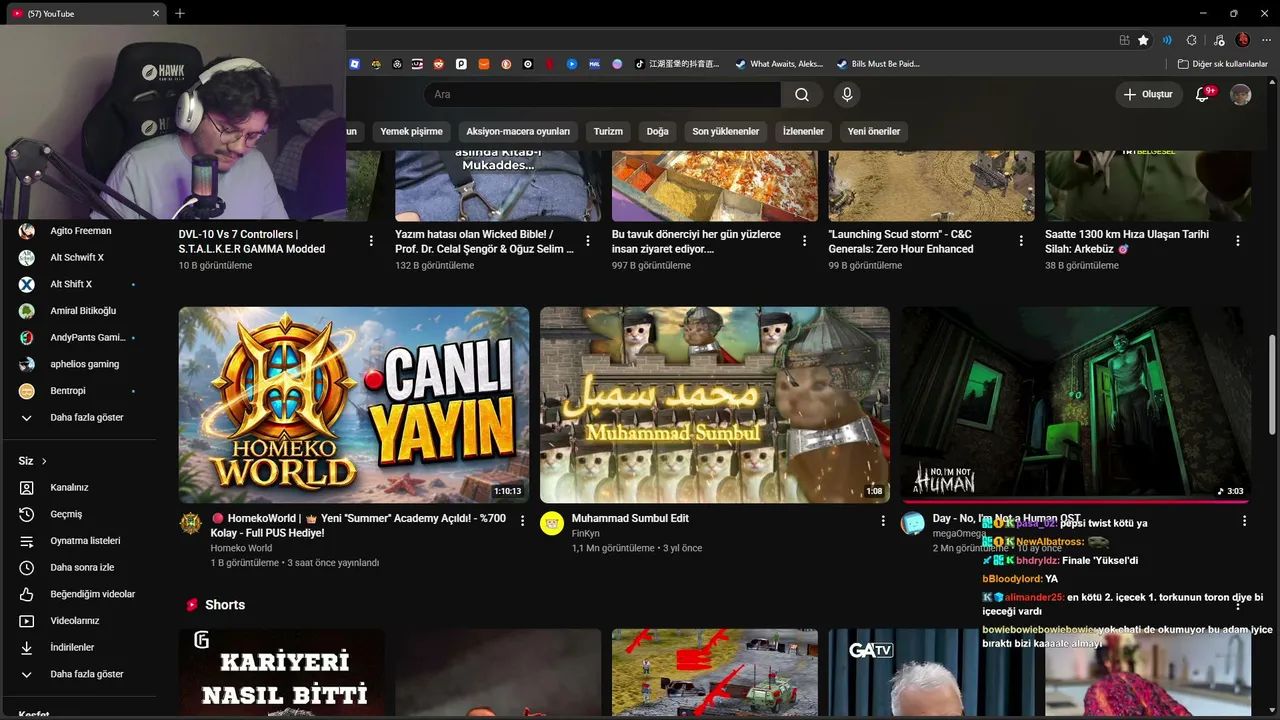Open the Launching Scud storm video title
The height and width of the screenshot is (720, 1280).
click(x=901, y=241)
